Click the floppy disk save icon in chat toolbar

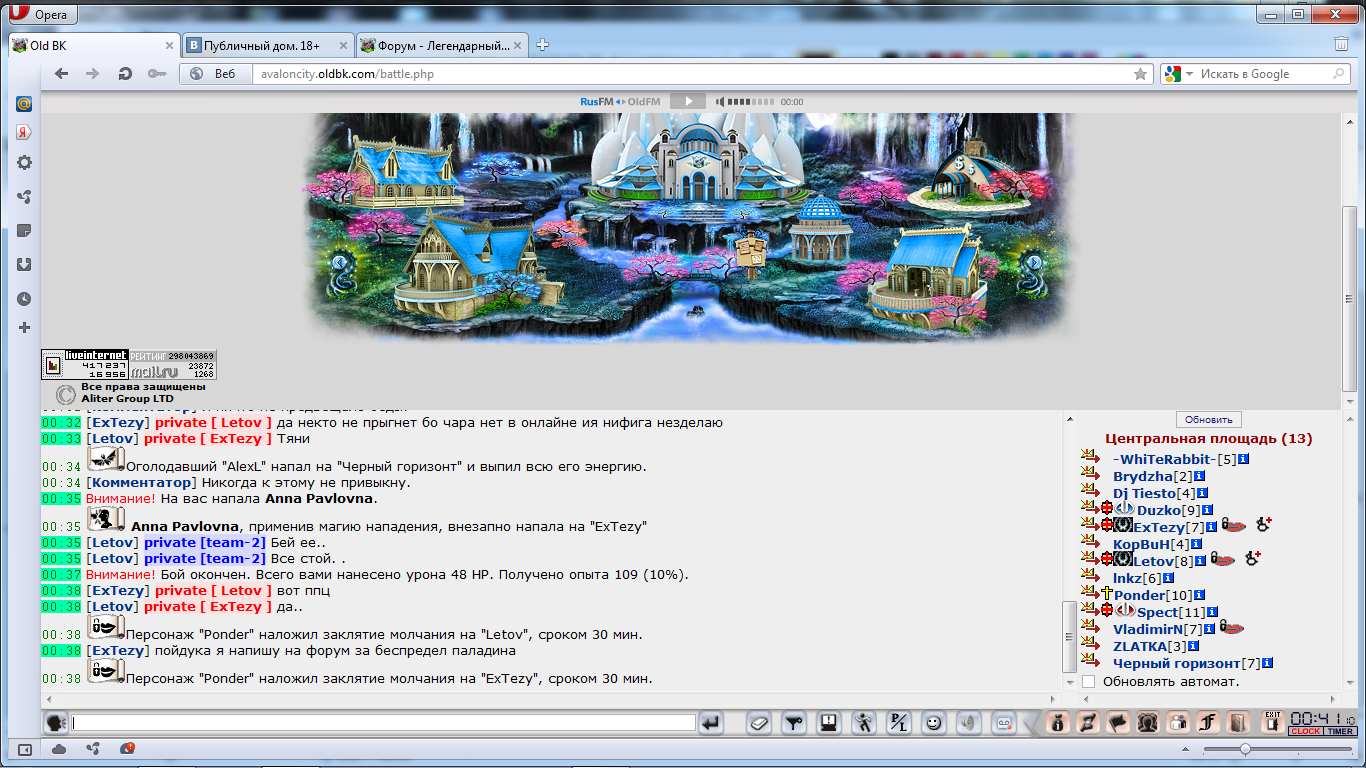point(828,723)
